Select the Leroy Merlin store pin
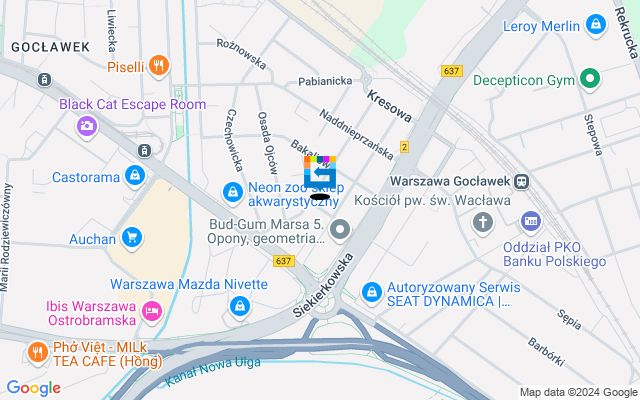Viewport: 640px width, 400px height. click(596, 25)
